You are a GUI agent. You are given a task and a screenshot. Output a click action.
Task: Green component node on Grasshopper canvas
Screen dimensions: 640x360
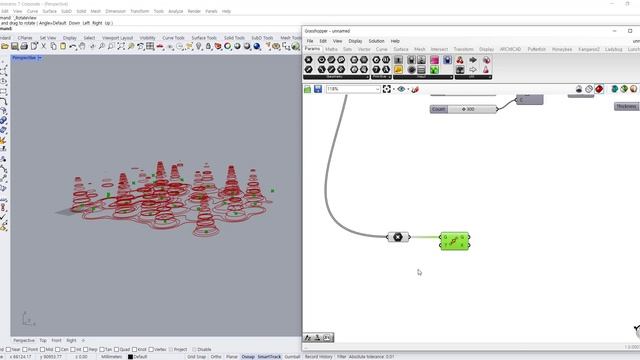pos(455,241)
